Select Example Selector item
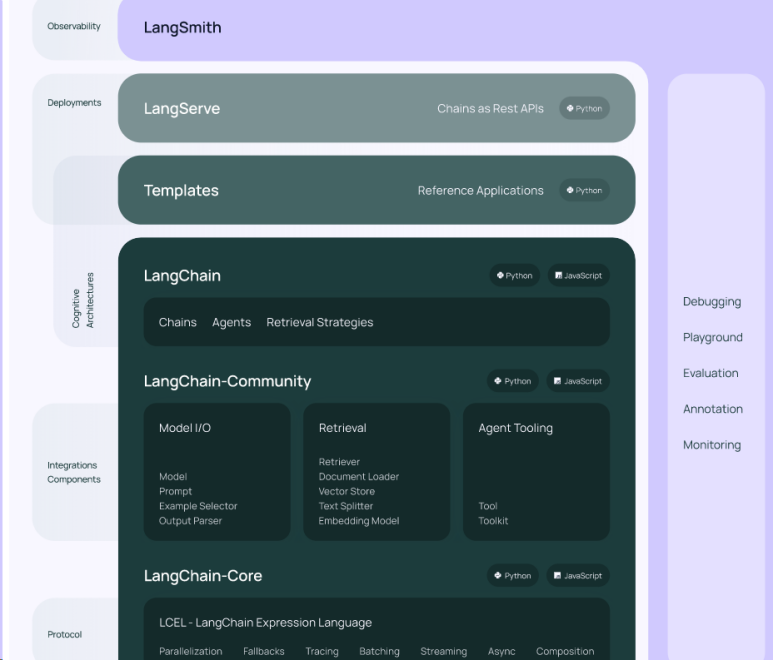 point(198,506)
